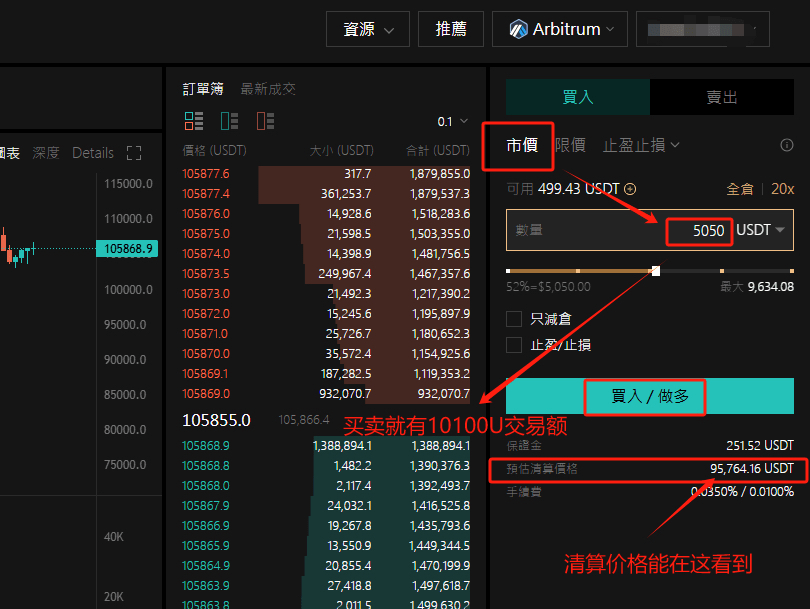Tick the 止盈/止損 checkbox
This screenshot has width=810, height=609.
[514, 345]
